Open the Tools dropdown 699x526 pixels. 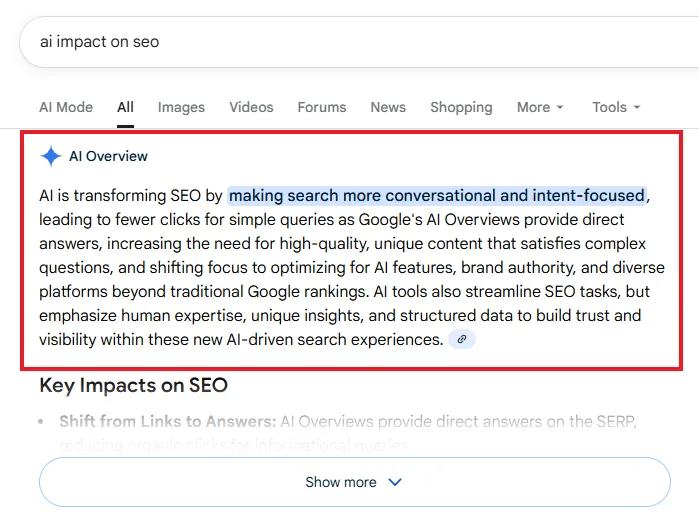616,107
